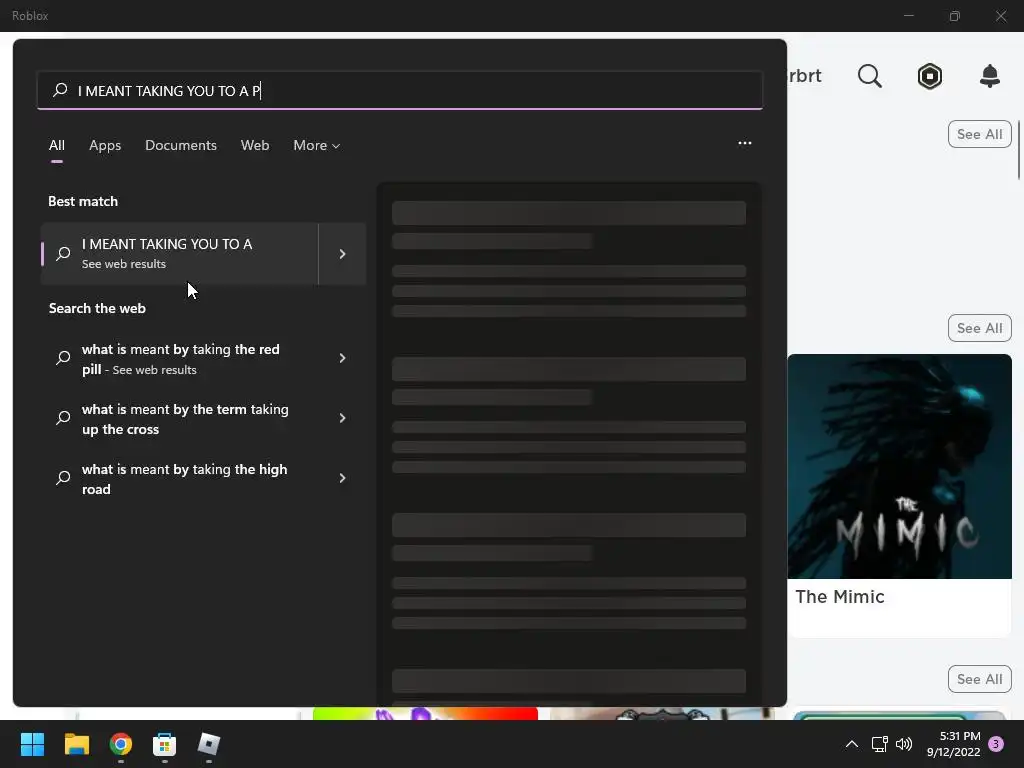
Task: Select the All search tab
Action: pos(57,146)
